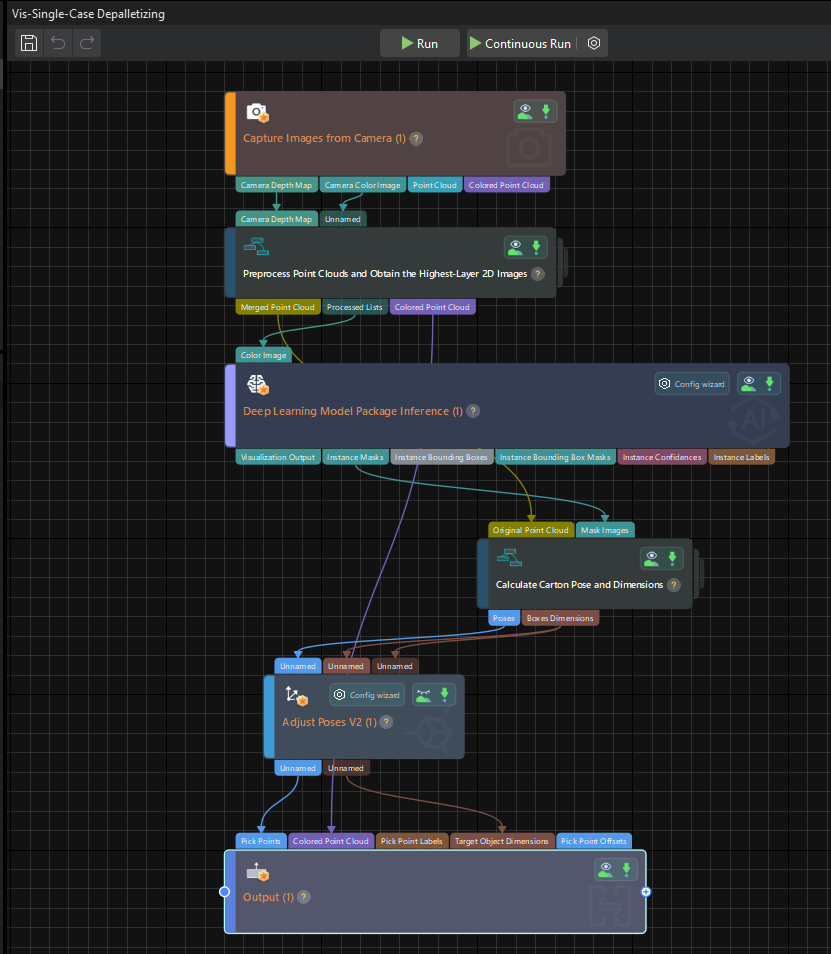This screenshot has width=831, height=954.
Task: Select Instance Masks output port
Action: point(355,457)
